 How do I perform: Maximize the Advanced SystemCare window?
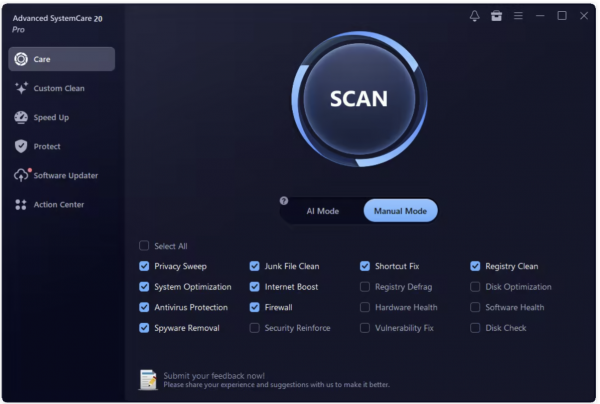click(562, 16)
